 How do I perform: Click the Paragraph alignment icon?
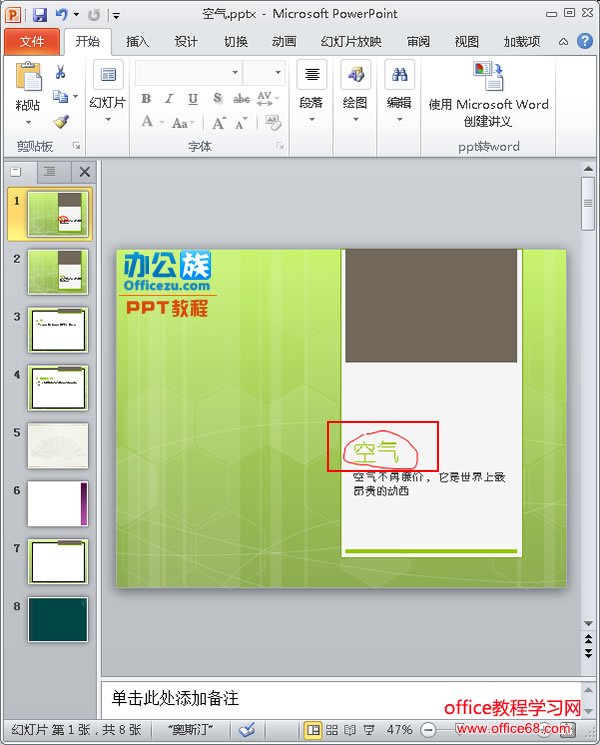click(x=312, y=75)
